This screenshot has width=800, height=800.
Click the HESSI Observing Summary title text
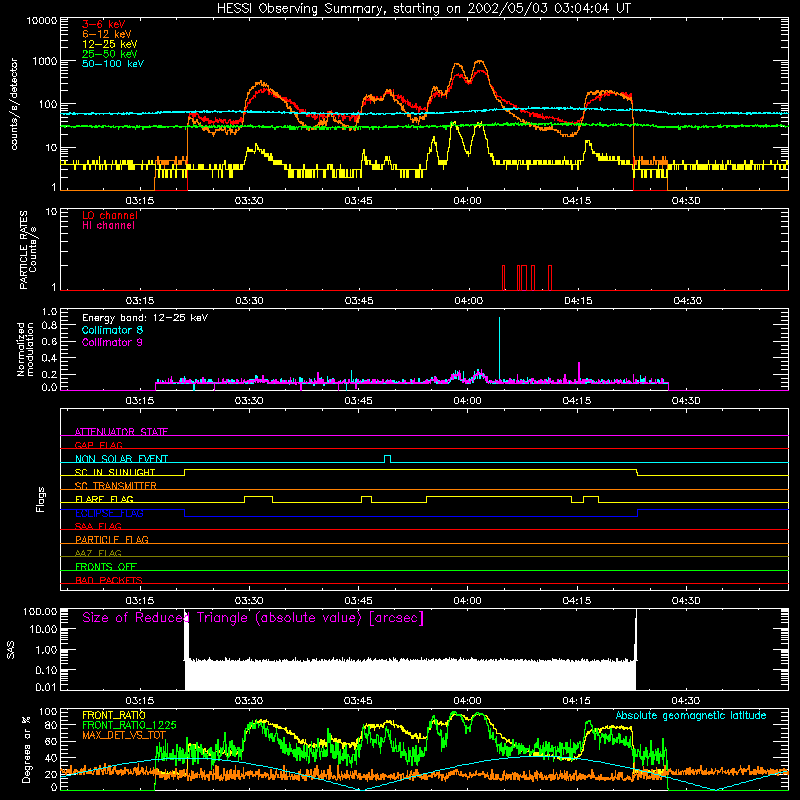(x=424, y=9)
